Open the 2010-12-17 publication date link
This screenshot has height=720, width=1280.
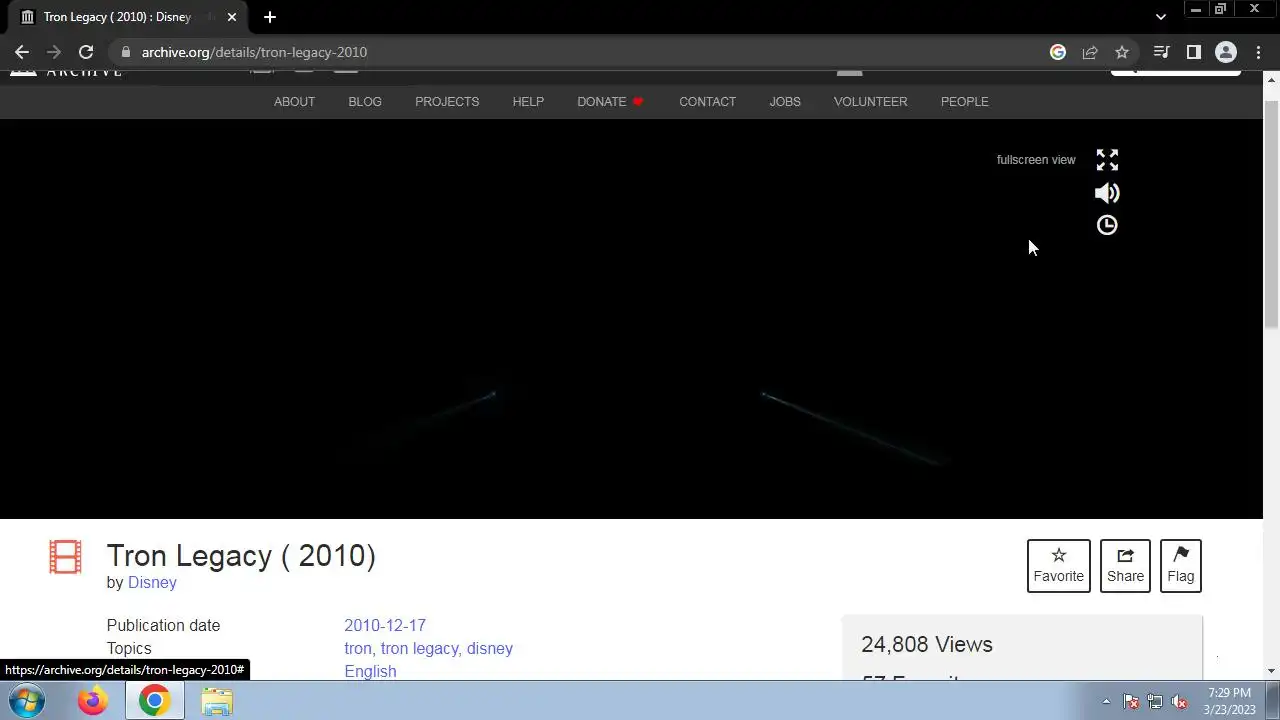pos(385,626)
